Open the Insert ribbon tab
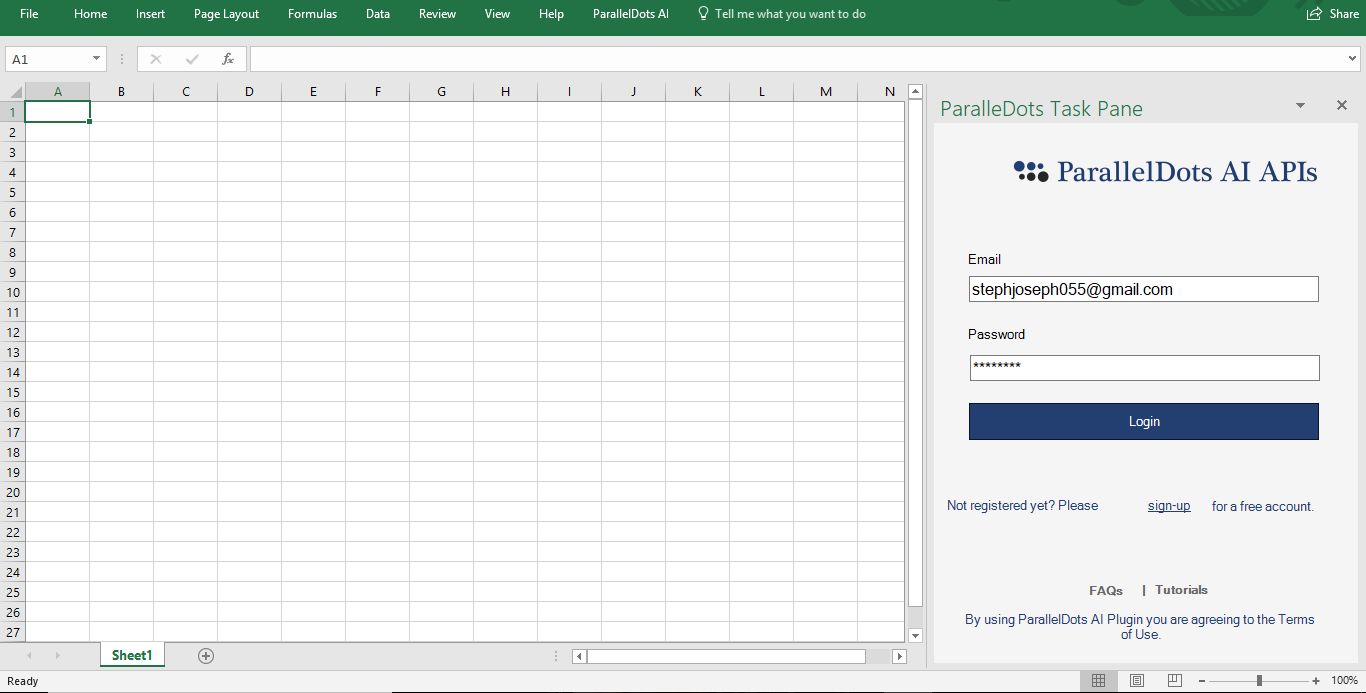This screenshot has height=693, width=1366. pyautogui.click(x=151, y=14)
